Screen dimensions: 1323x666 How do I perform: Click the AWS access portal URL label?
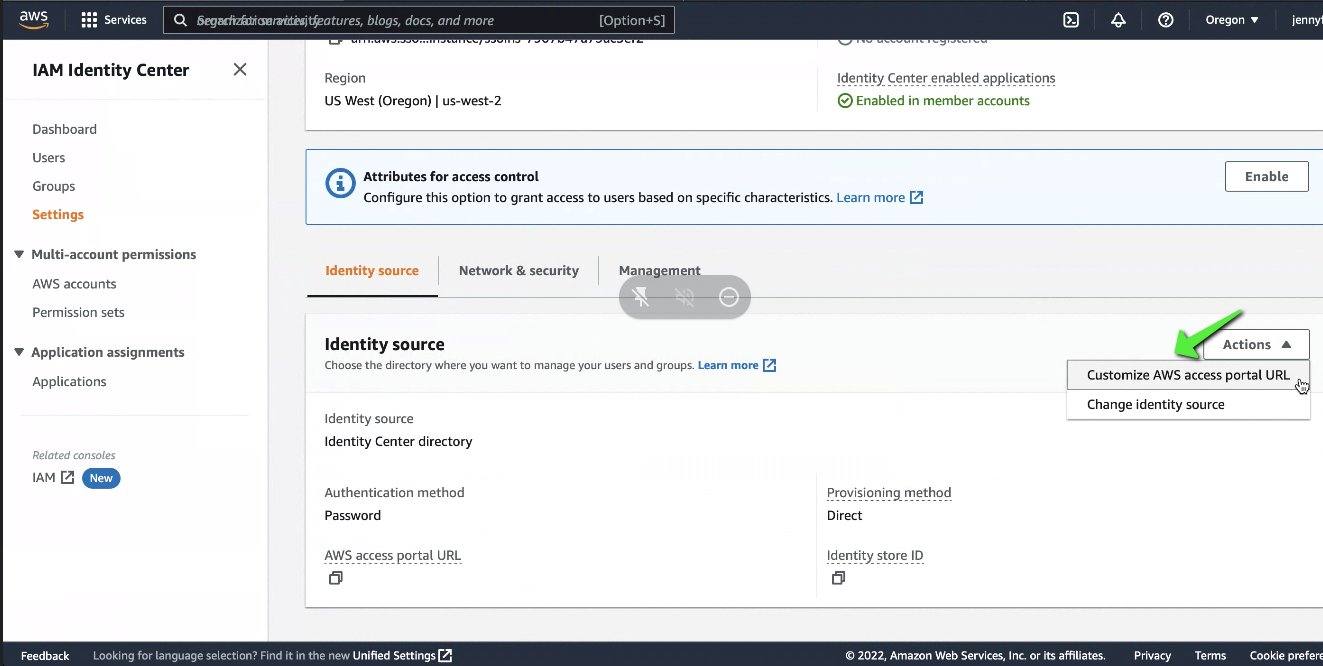(x=393, y=555)
